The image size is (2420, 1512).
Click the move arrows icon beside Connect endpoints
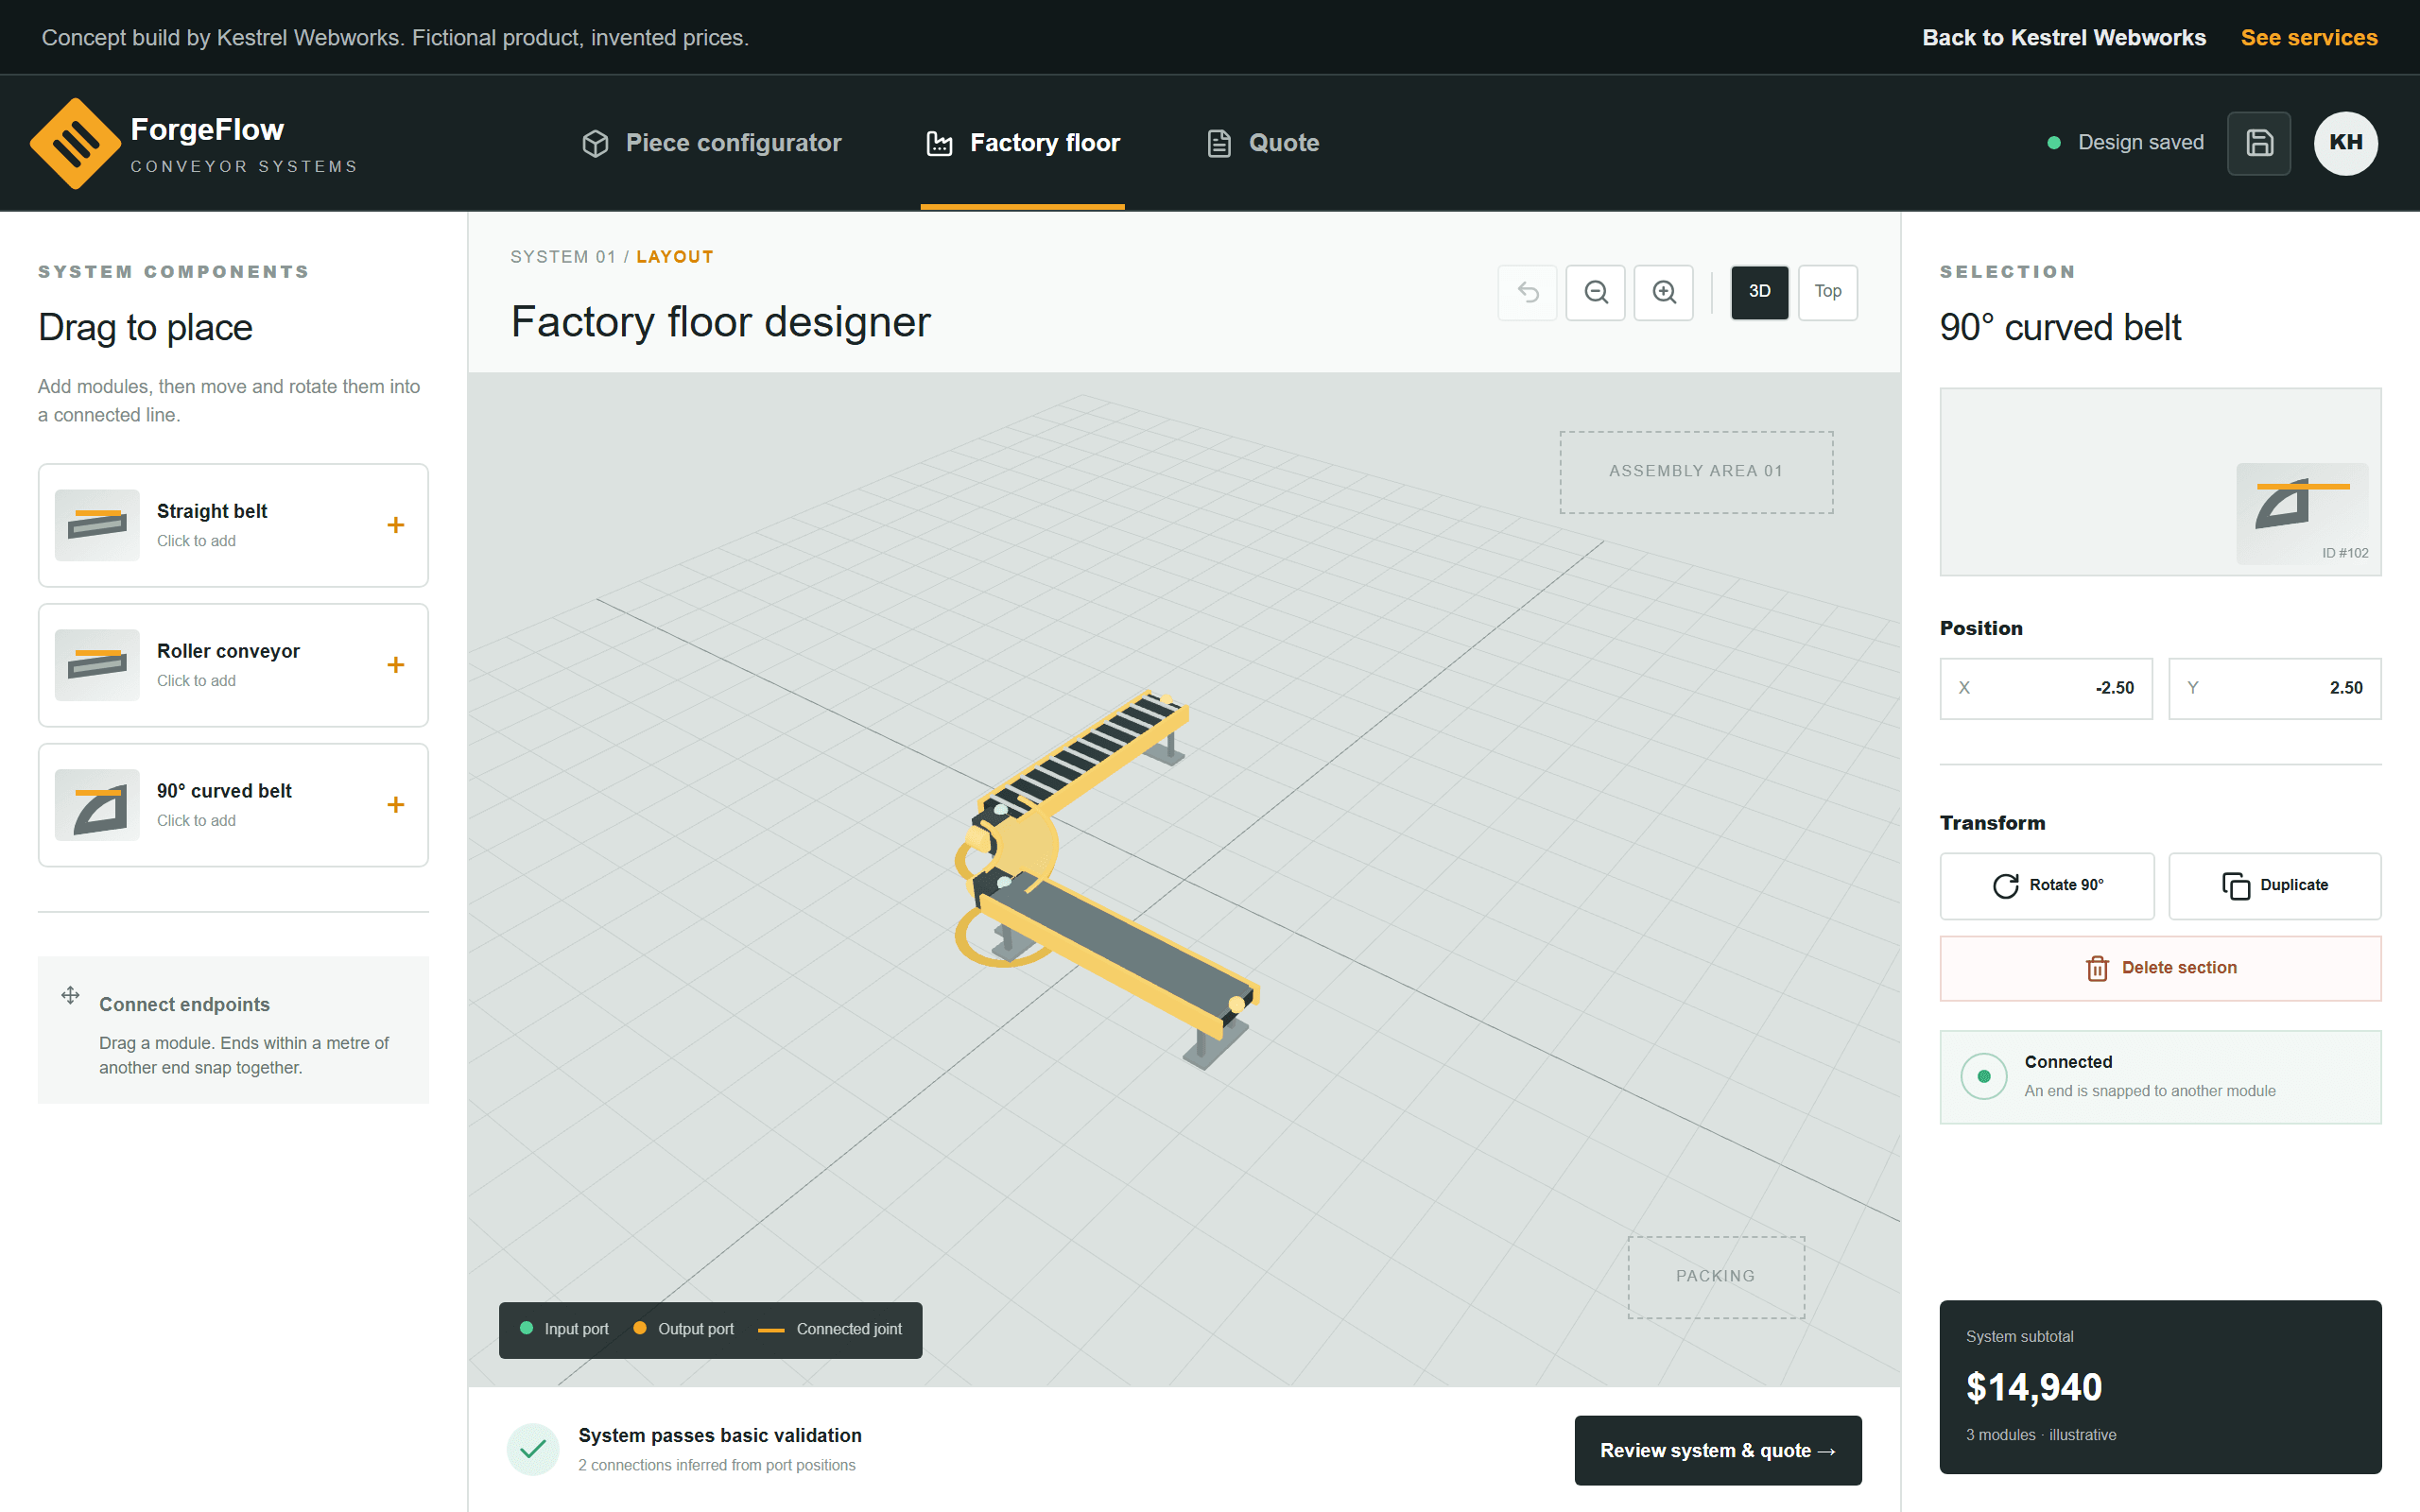click(x=70, y=995)
